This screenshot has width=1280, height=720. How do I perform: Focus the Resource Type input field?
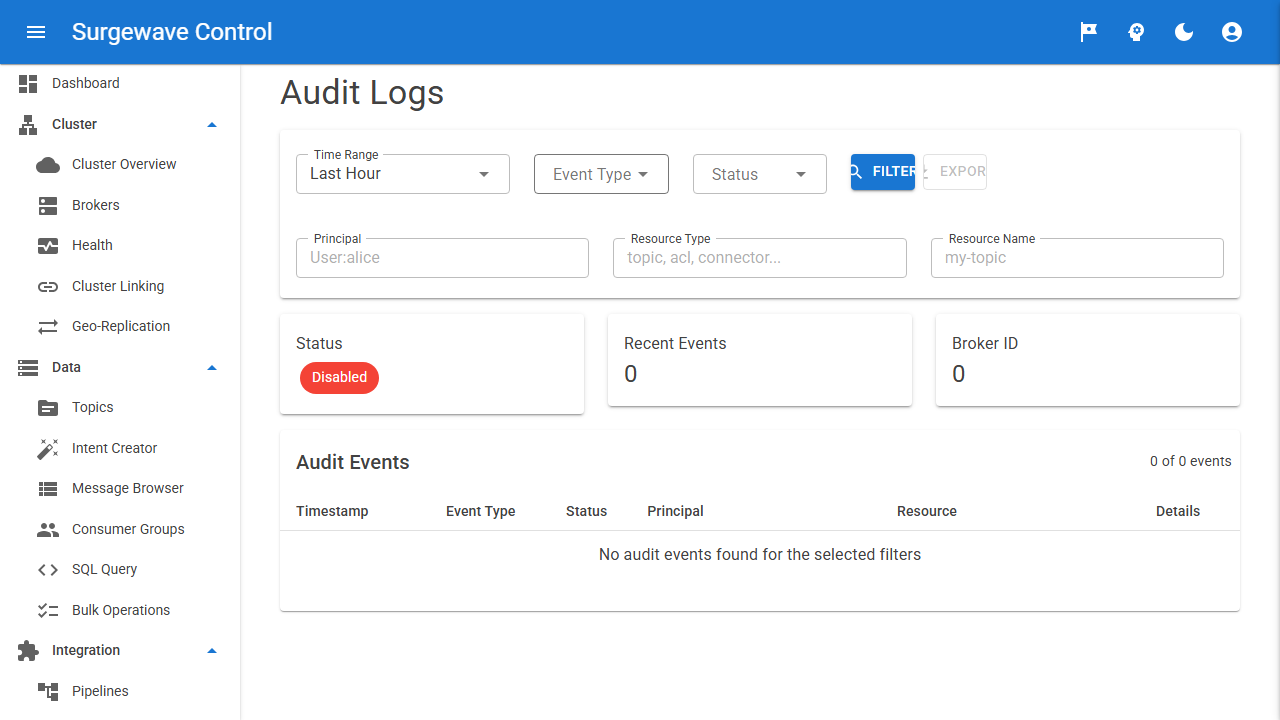pos(760,258)
